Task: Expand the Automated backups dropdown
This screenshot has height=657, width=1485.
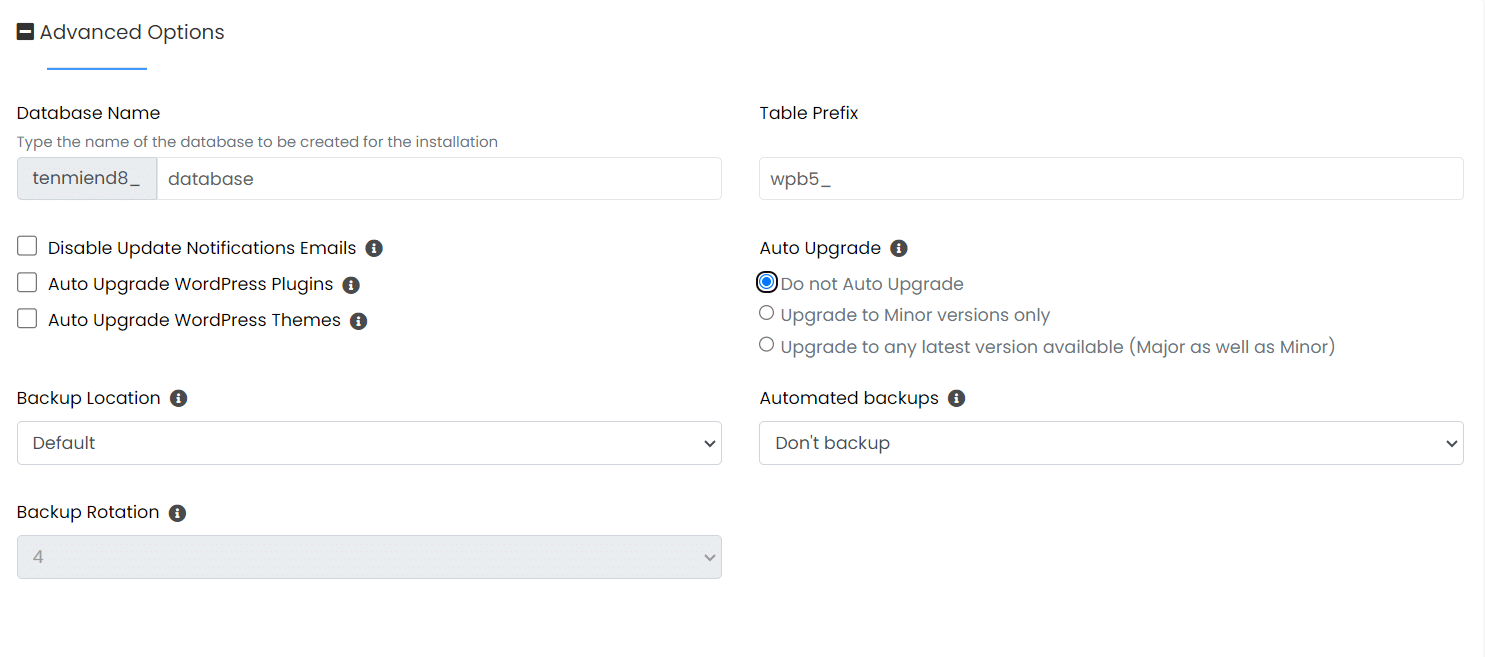Action: (1111, 443)
